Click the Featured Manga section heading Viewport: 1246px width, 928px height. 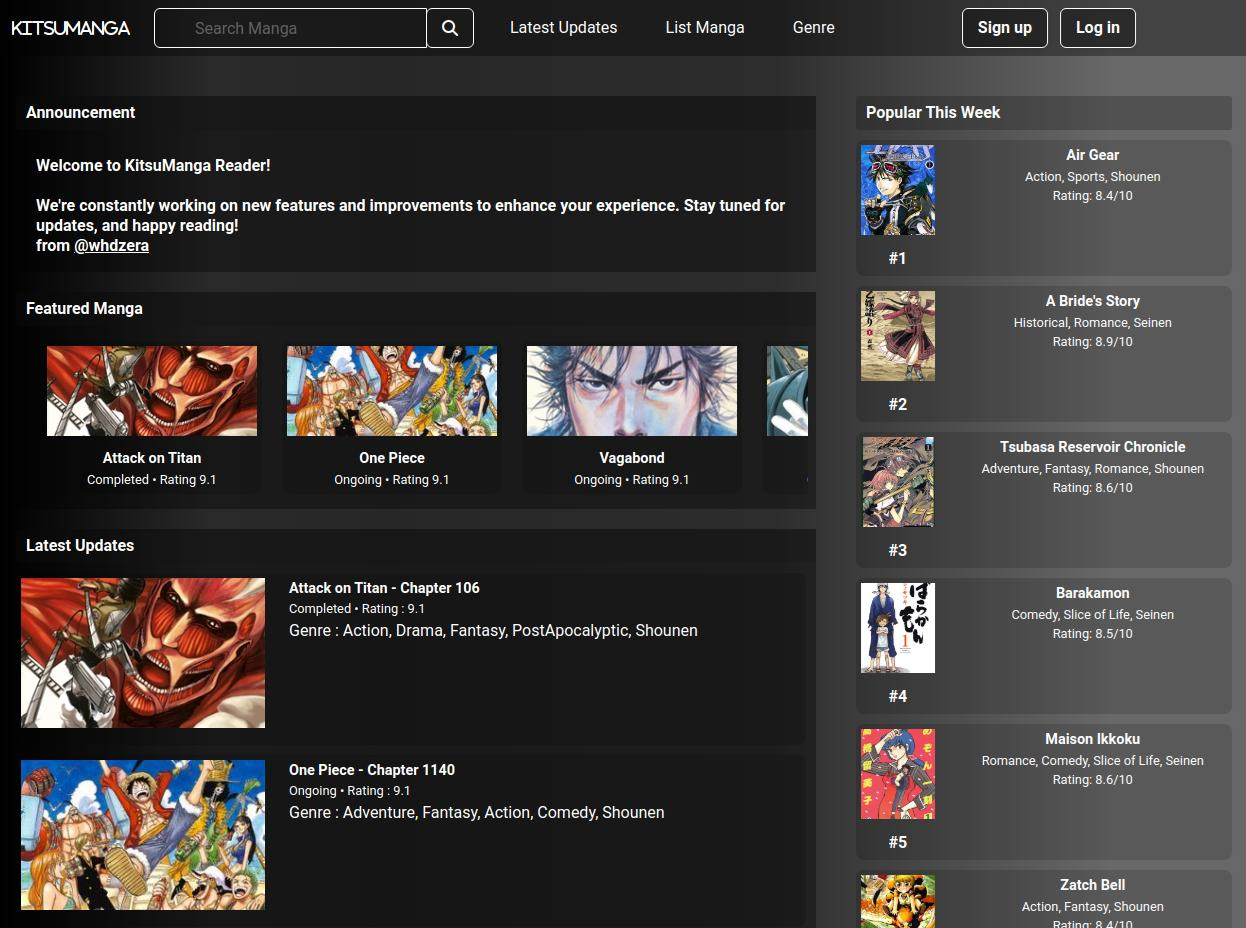[x=84, y=308]
